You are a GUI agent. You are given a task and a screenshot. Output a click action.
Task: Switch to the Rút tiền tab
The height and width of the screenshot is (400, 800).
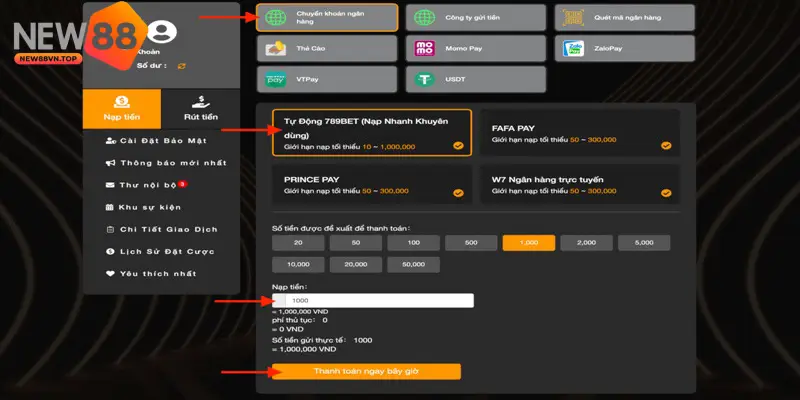(201, 109)
